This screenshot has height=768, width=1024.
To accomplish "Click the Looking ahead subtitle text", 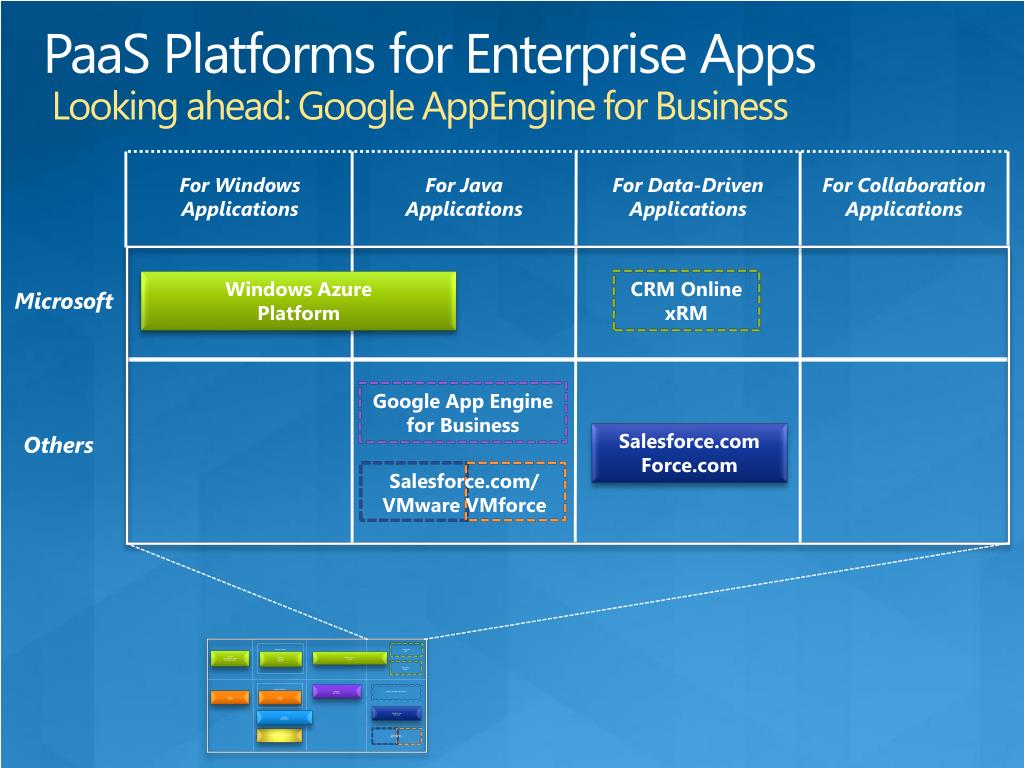I will pos(420,106).
